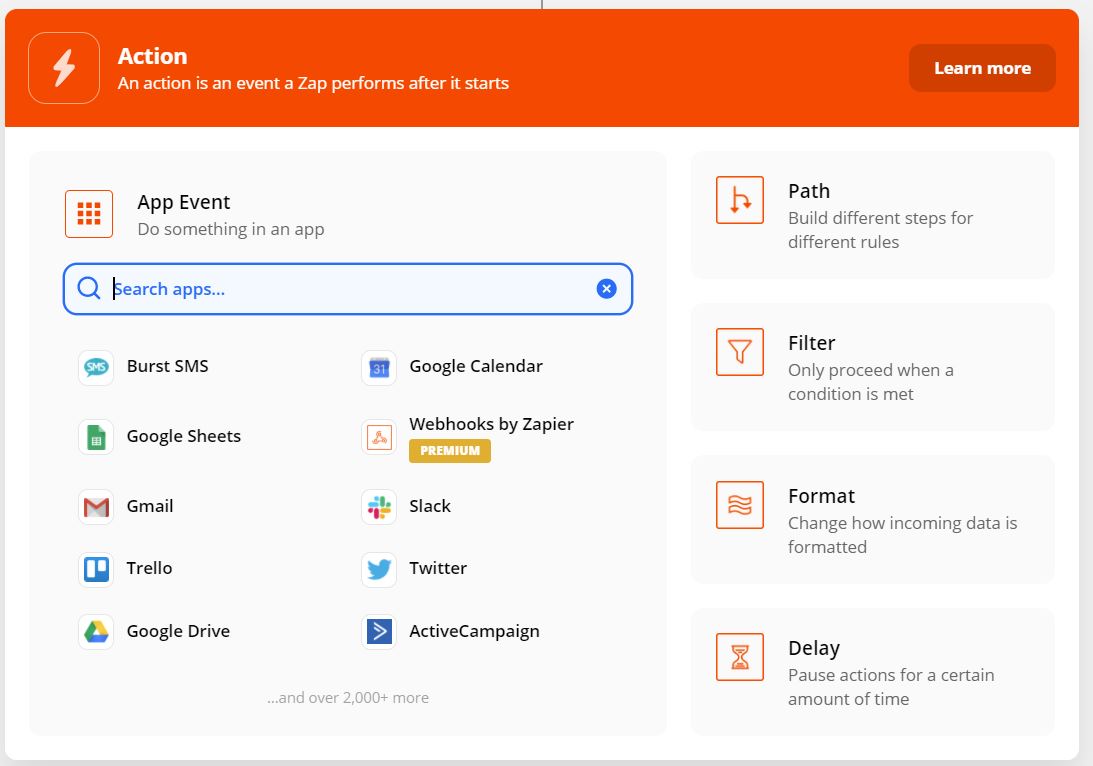Click the Format option title
This screenshot has width=1093, height=766.
(821, 496)
